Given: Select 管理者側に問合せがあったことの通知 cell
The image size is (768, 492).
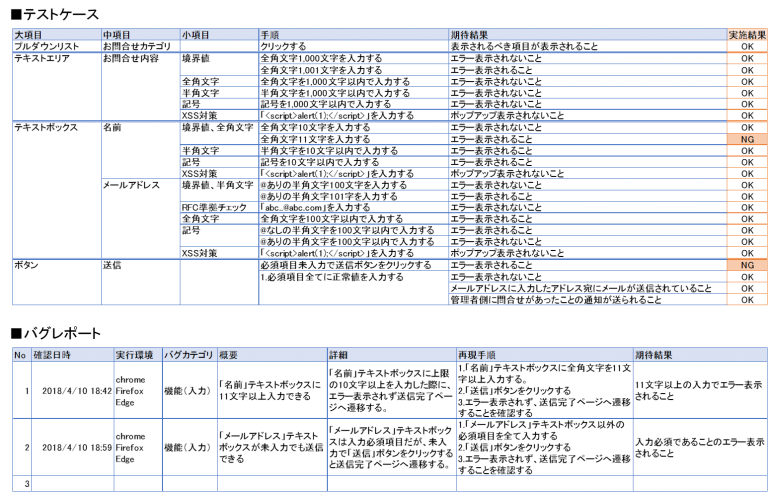Looking at the screenshot, I should [588, 299].
